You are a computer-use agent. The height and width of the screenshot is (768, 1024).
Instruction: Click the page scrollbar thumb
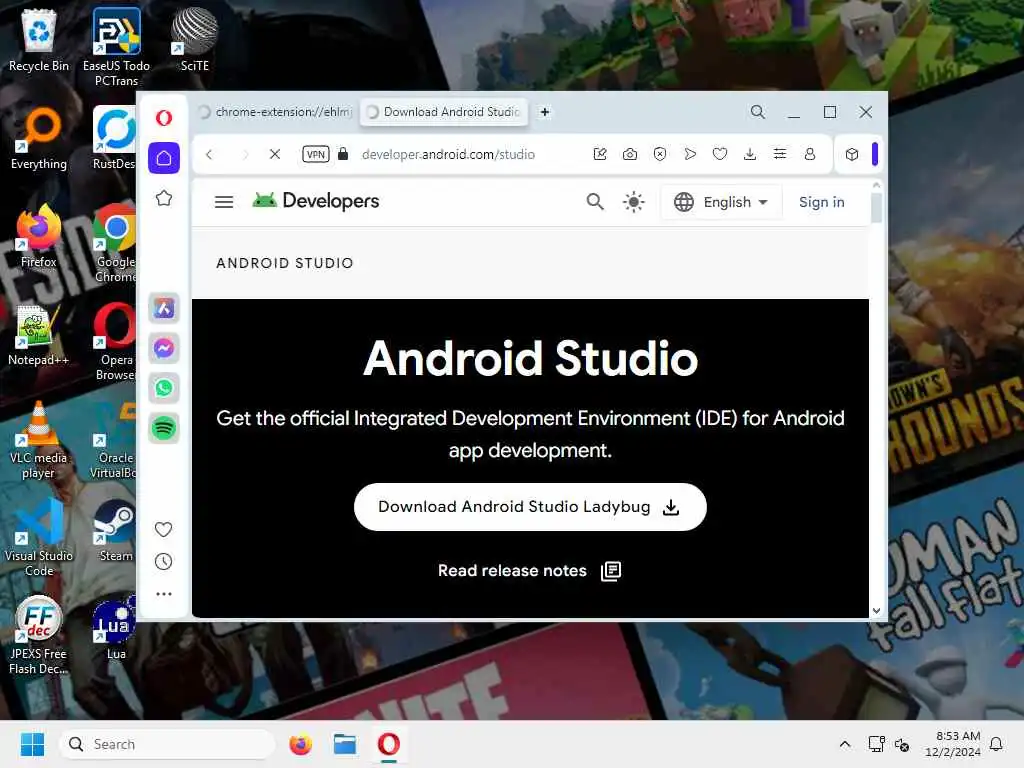point(876,208)
